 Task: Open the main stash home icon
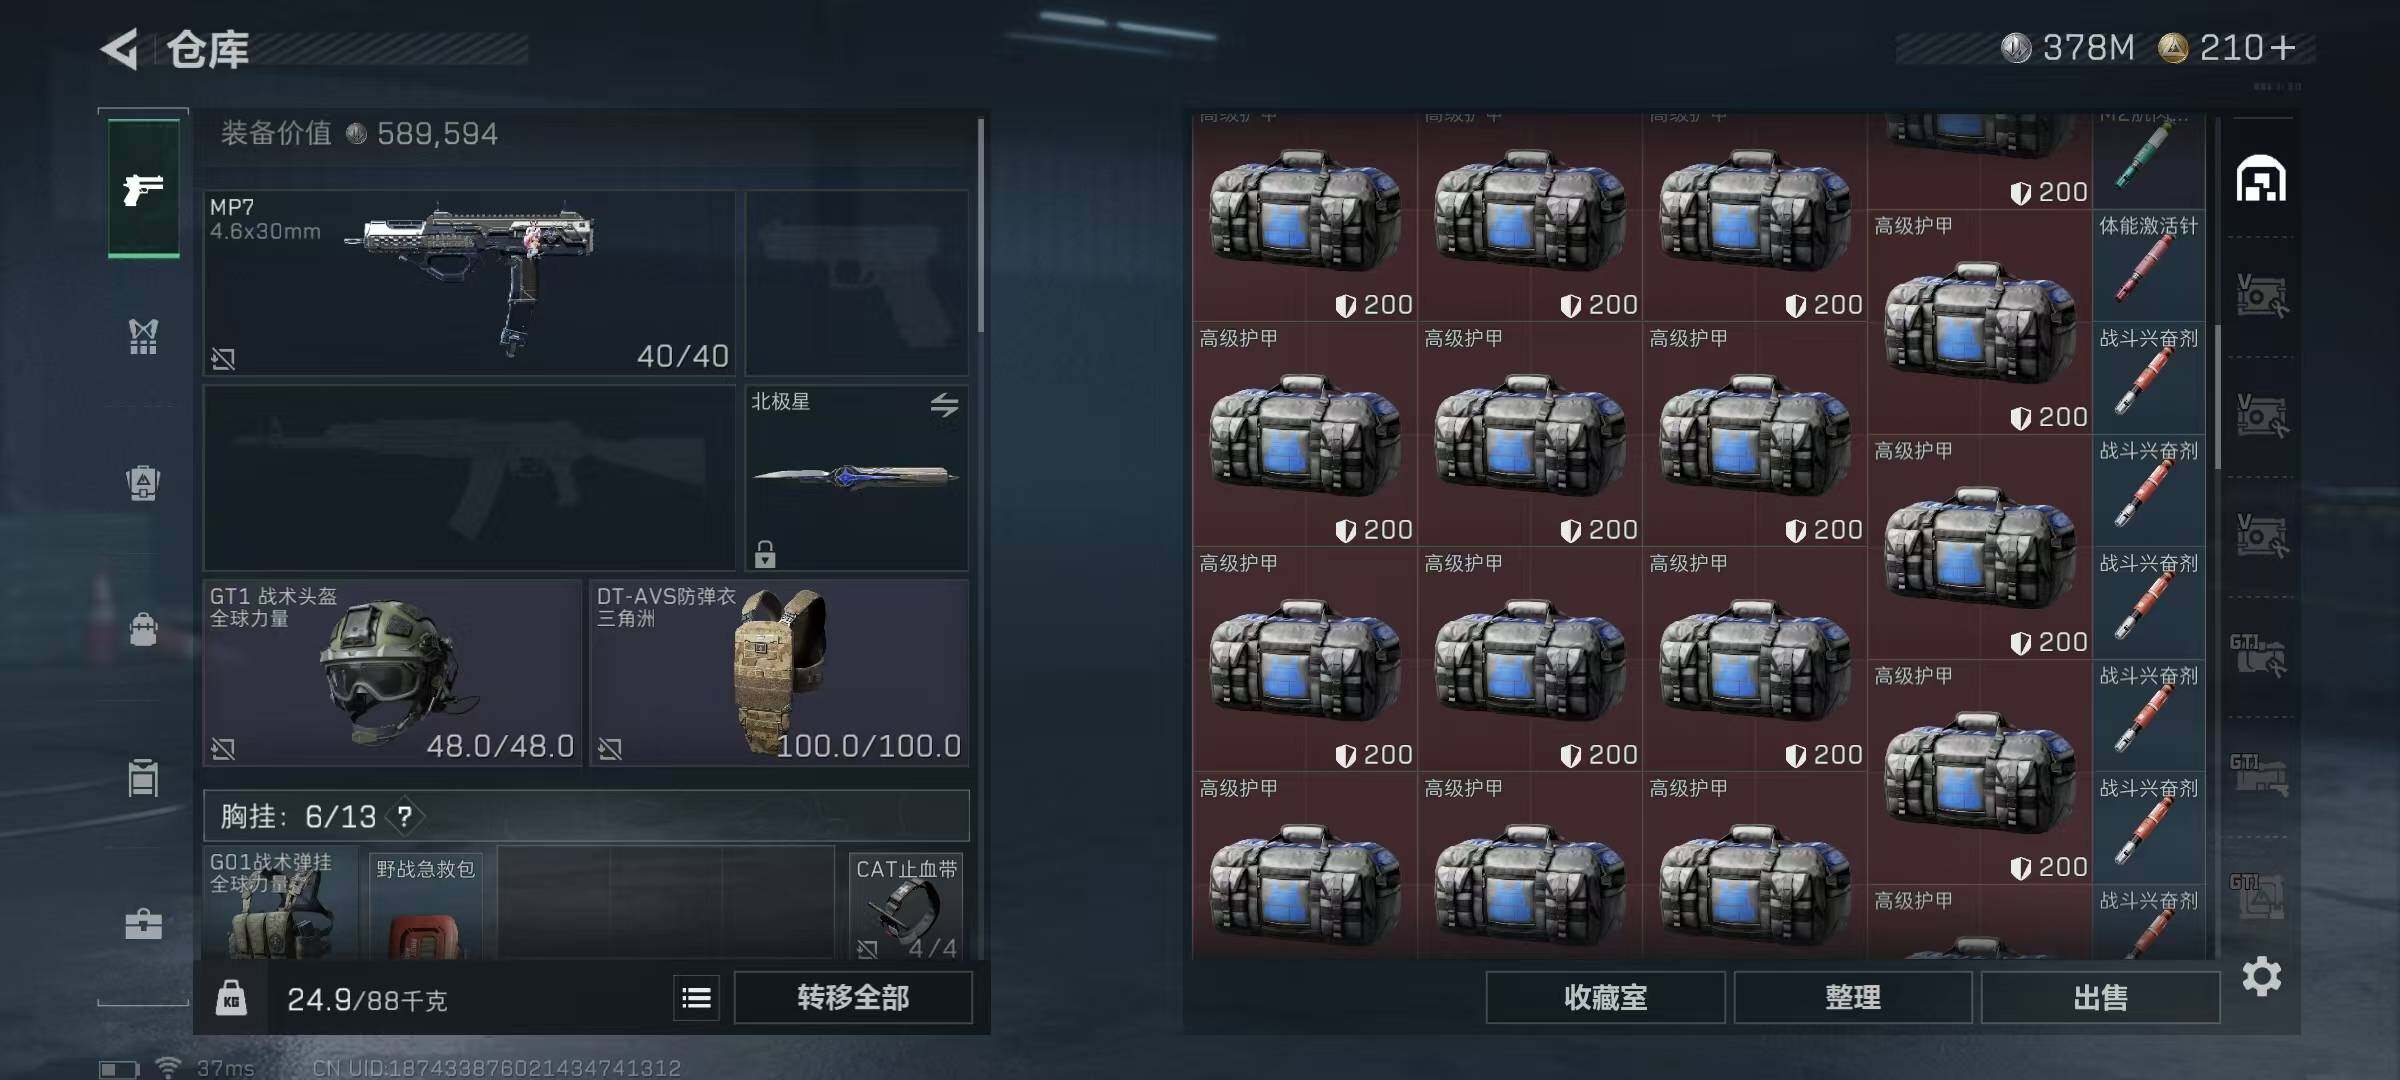[x=2261, y=179]
